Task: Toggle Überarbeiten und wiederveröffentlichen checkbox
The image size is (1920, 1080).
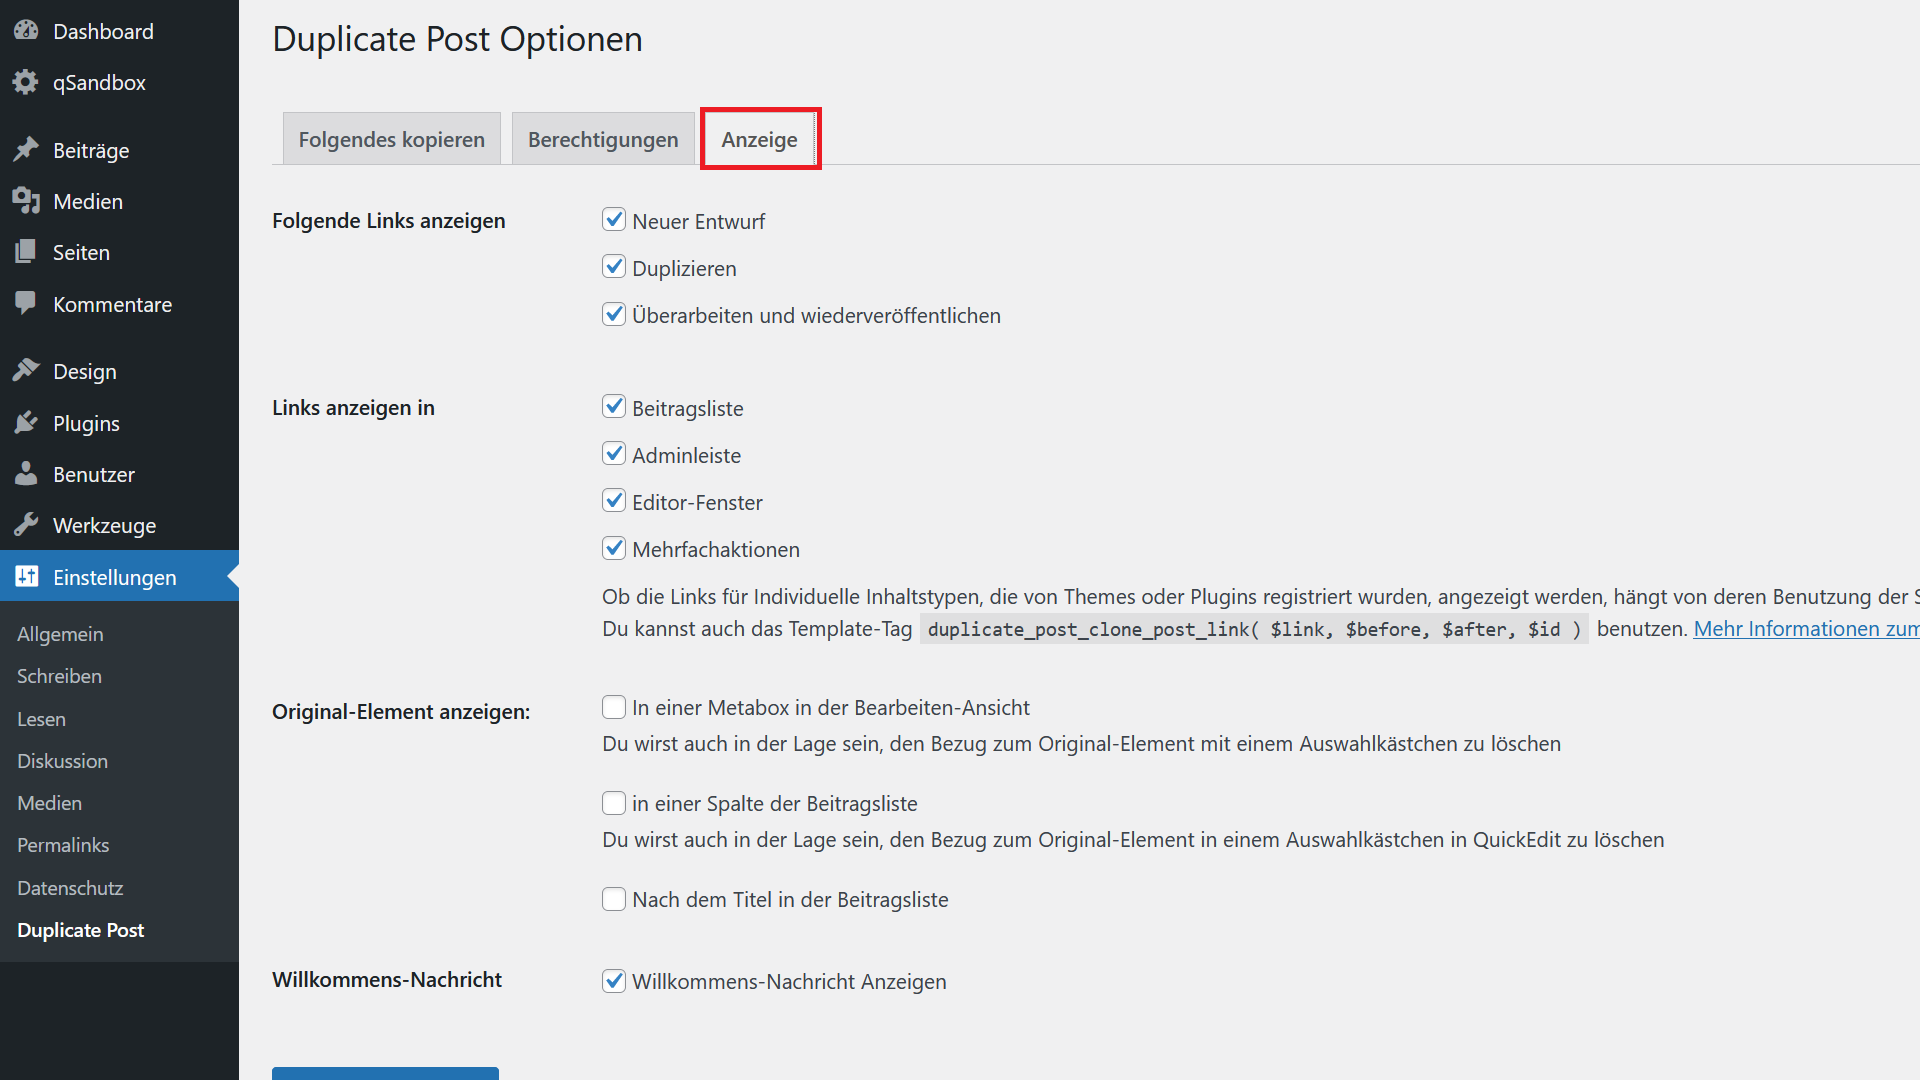Action: [614, 314]
